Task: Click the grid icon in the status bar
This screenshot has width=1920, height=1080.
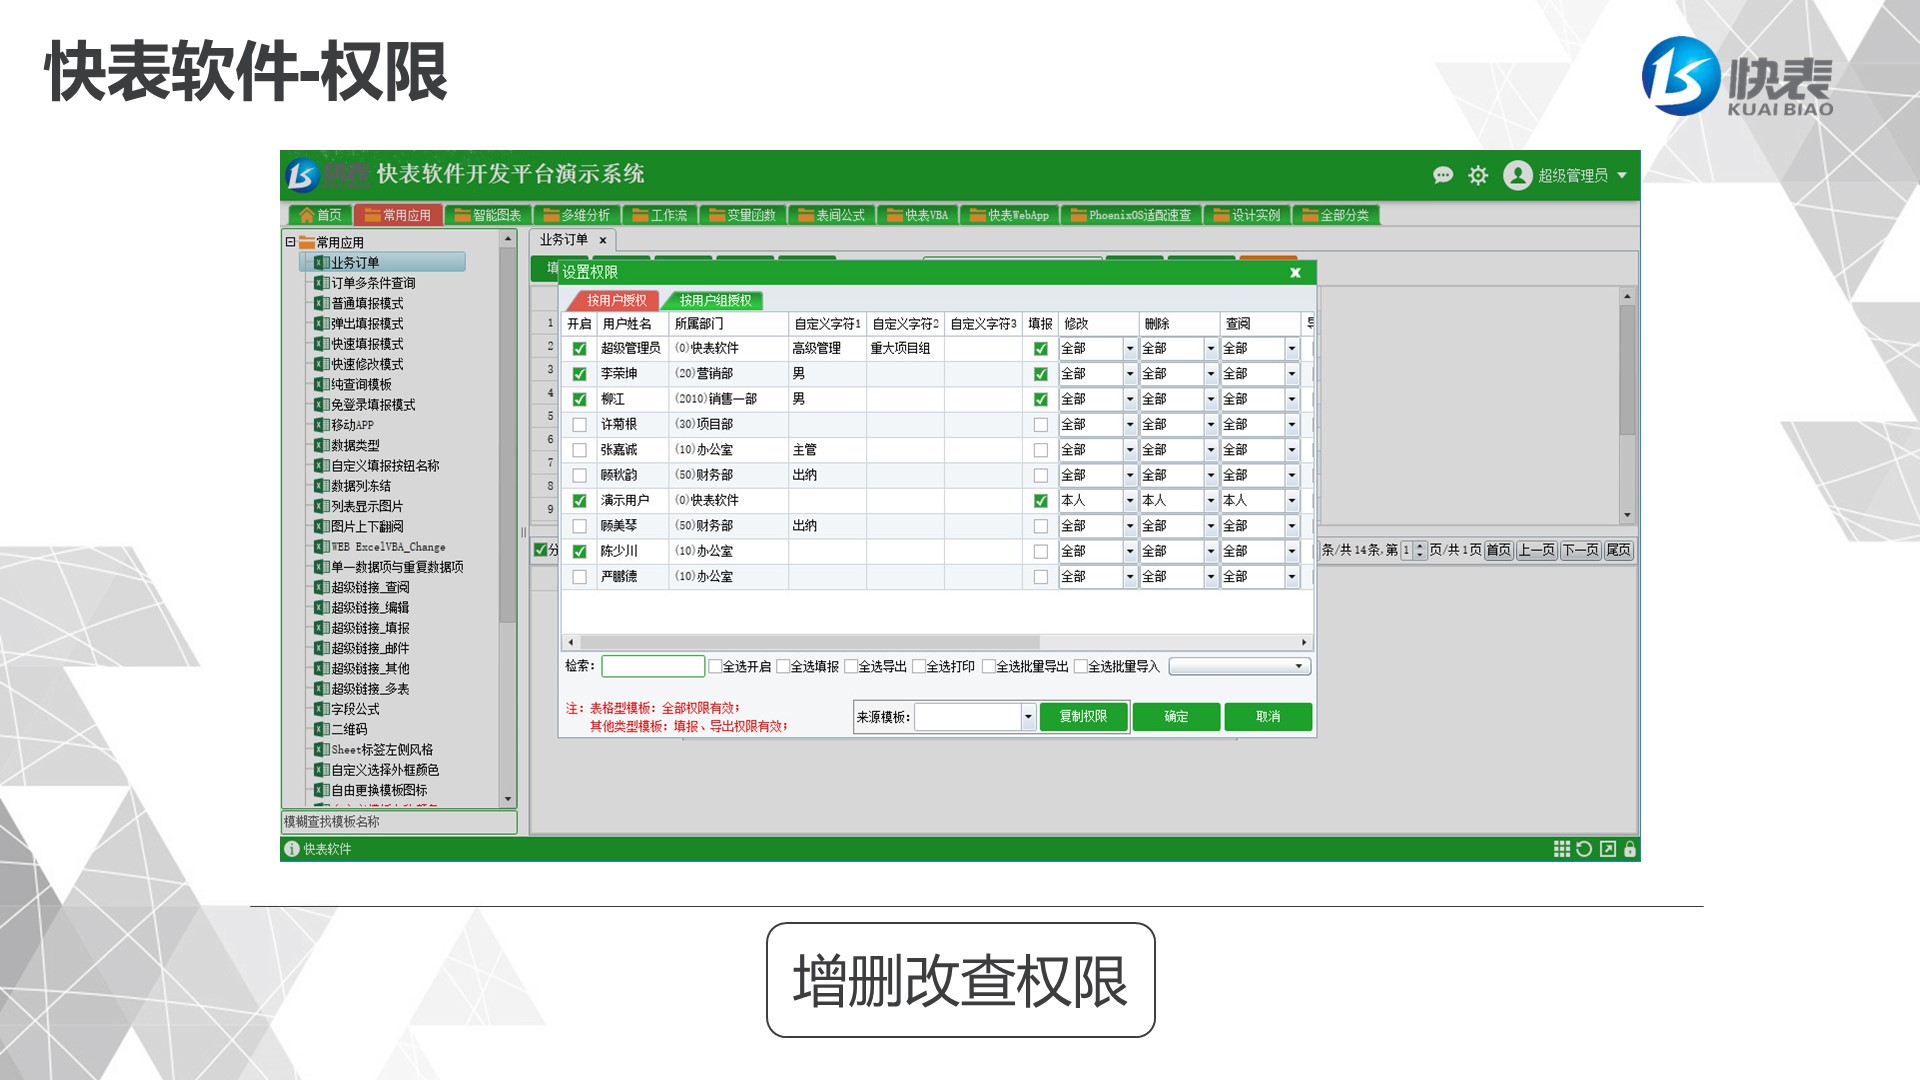Action: [x=1561, y=849]
